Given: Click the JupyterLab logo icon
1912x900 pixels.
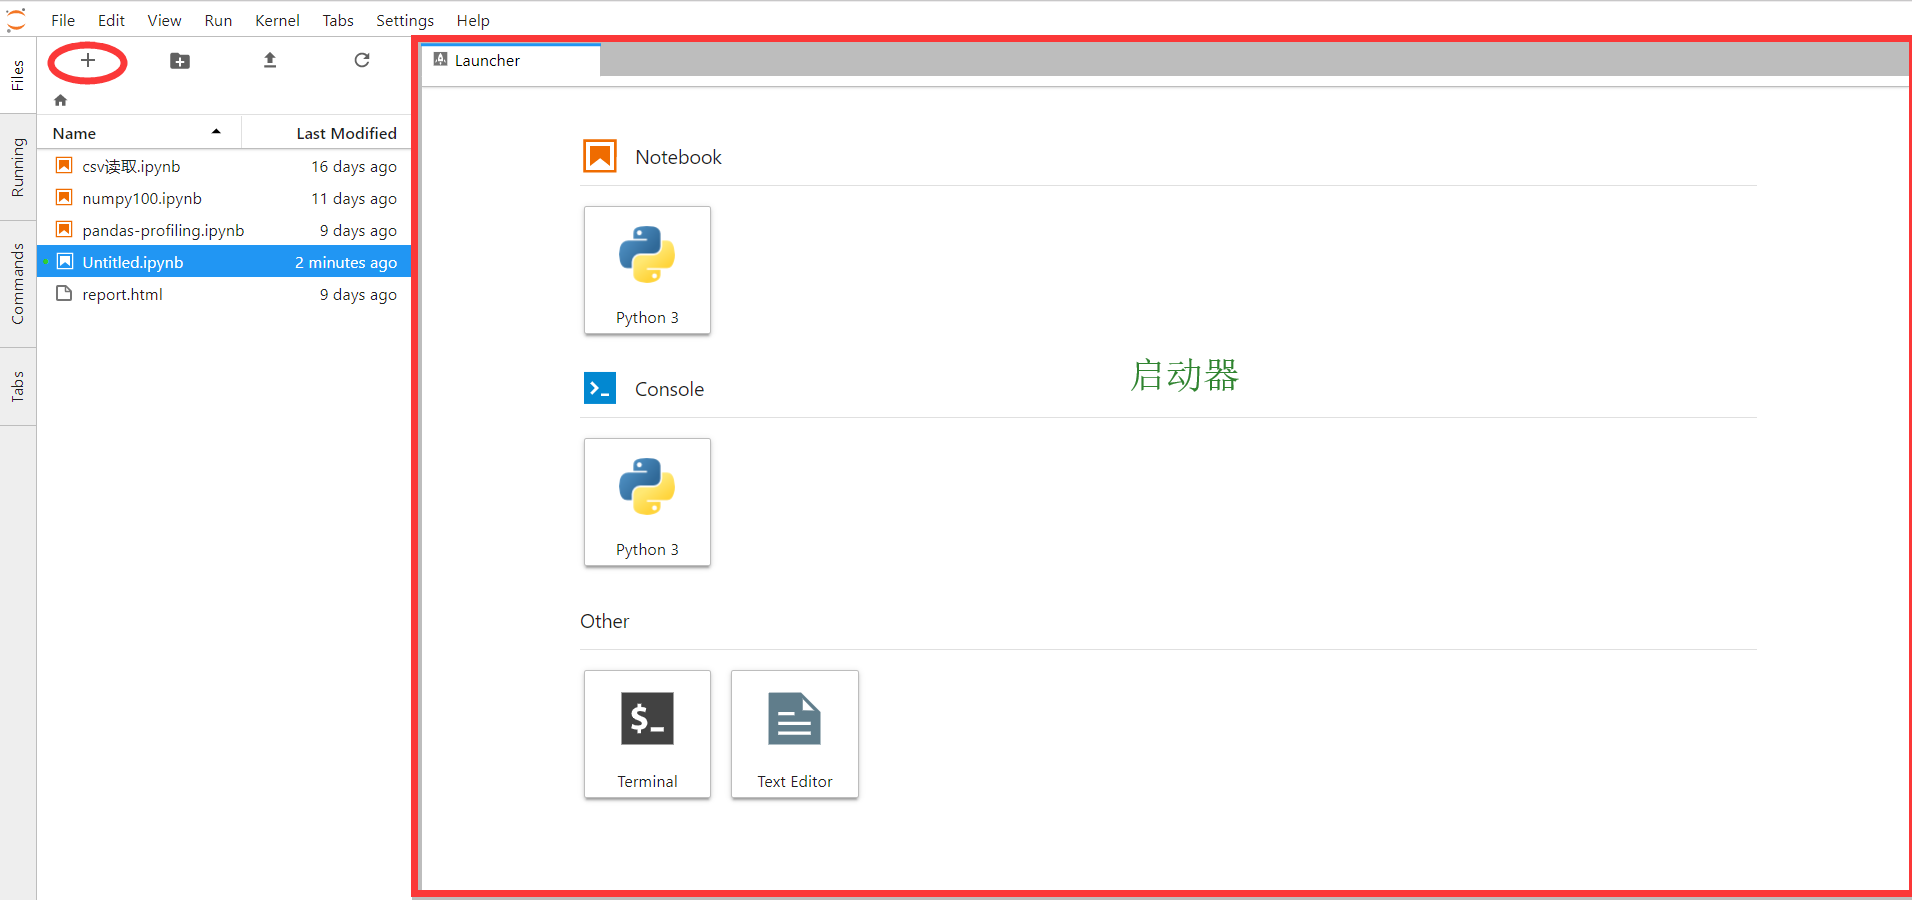Looking at the screenshot, I should point(16,20).
